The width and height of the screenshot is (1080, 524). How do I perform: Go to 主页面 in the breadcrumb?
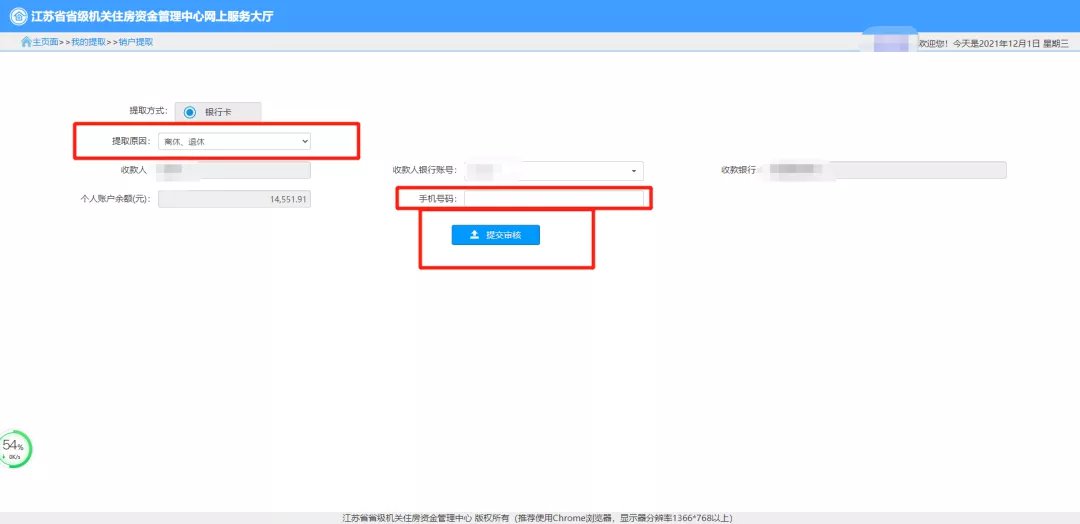pos(46,42)
